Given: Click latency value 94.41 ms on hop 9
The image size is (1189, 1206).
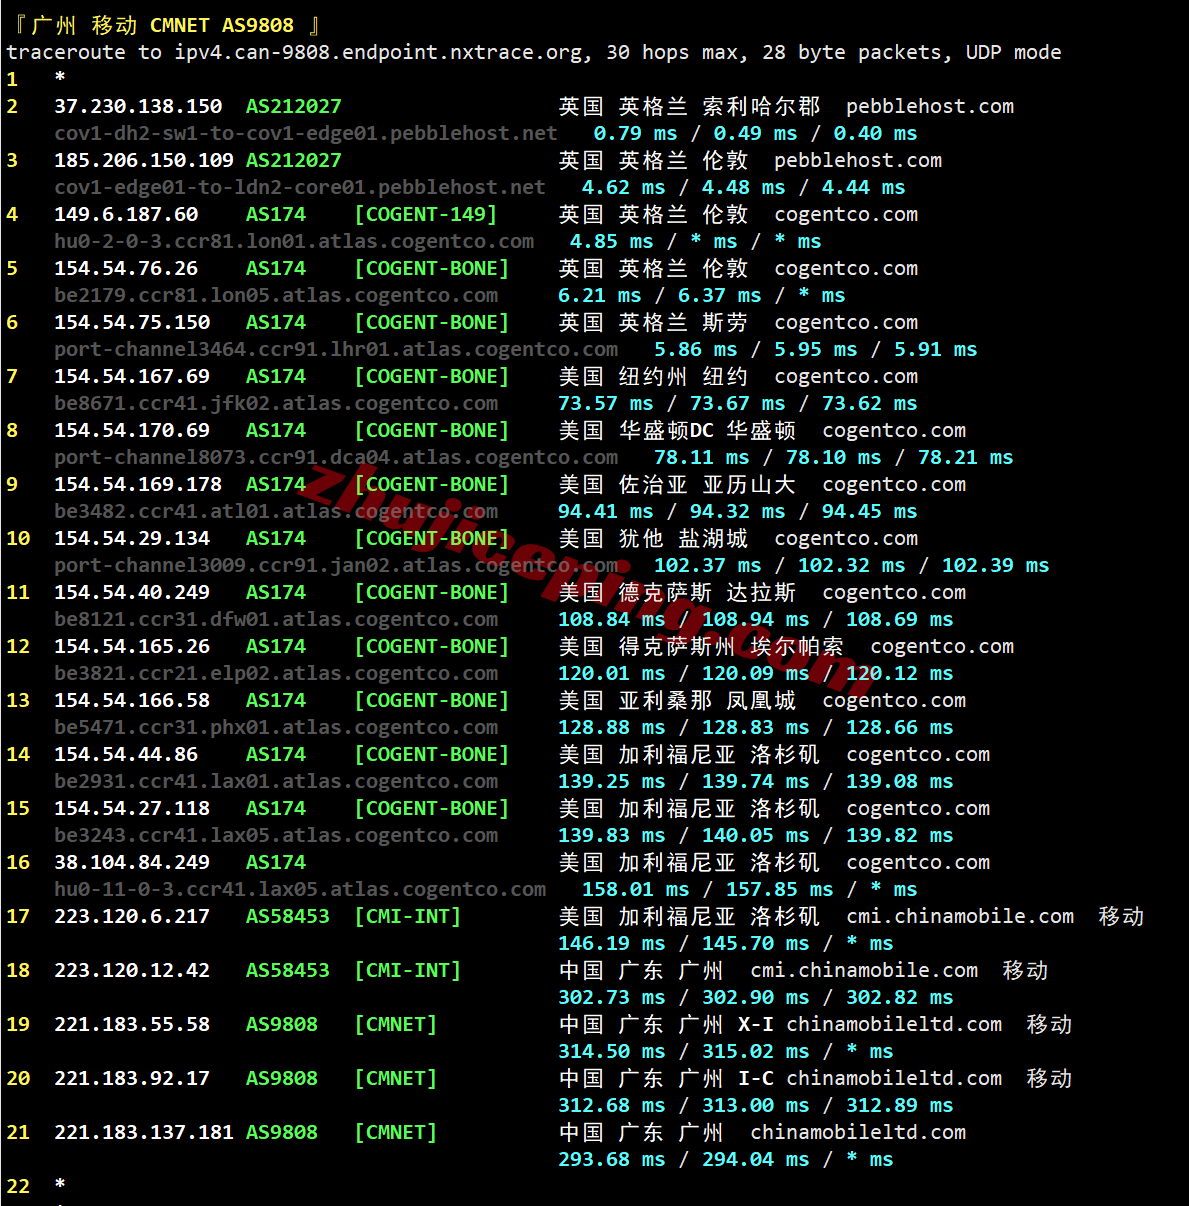Looking at the screenshot, I should coord(605,511).
